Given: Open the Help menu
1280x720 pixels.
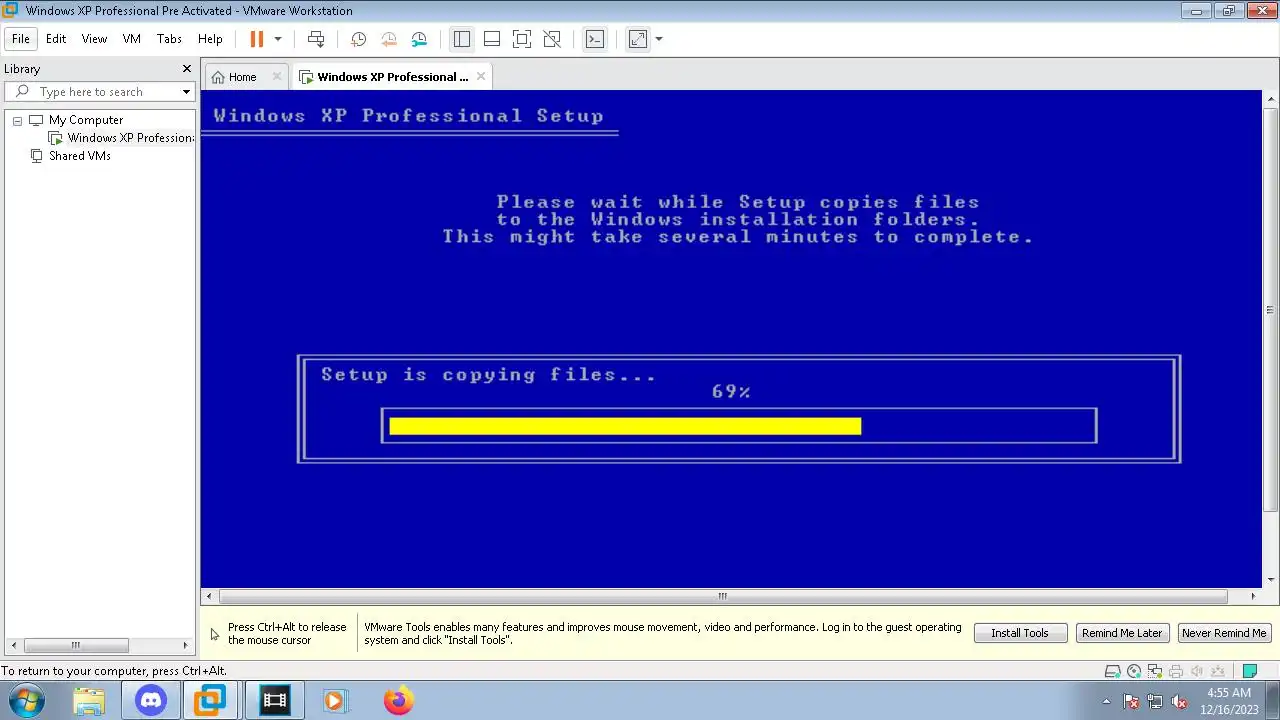Looking at the screenshot, I should coord(210,39).
